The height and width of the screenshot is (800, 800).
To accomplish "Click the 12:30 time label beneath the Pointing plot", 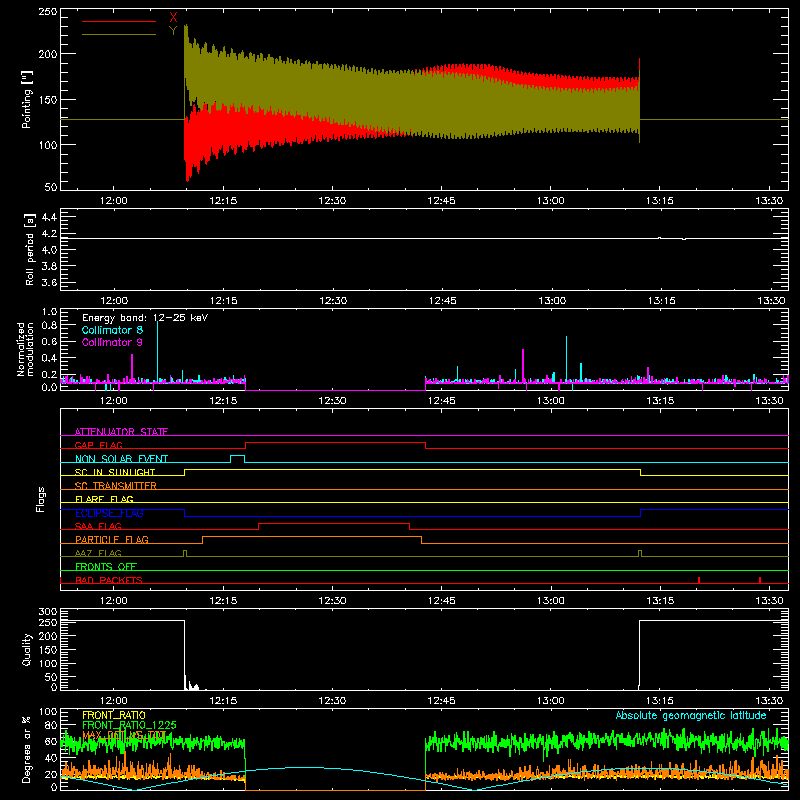I will pos(332,201).
